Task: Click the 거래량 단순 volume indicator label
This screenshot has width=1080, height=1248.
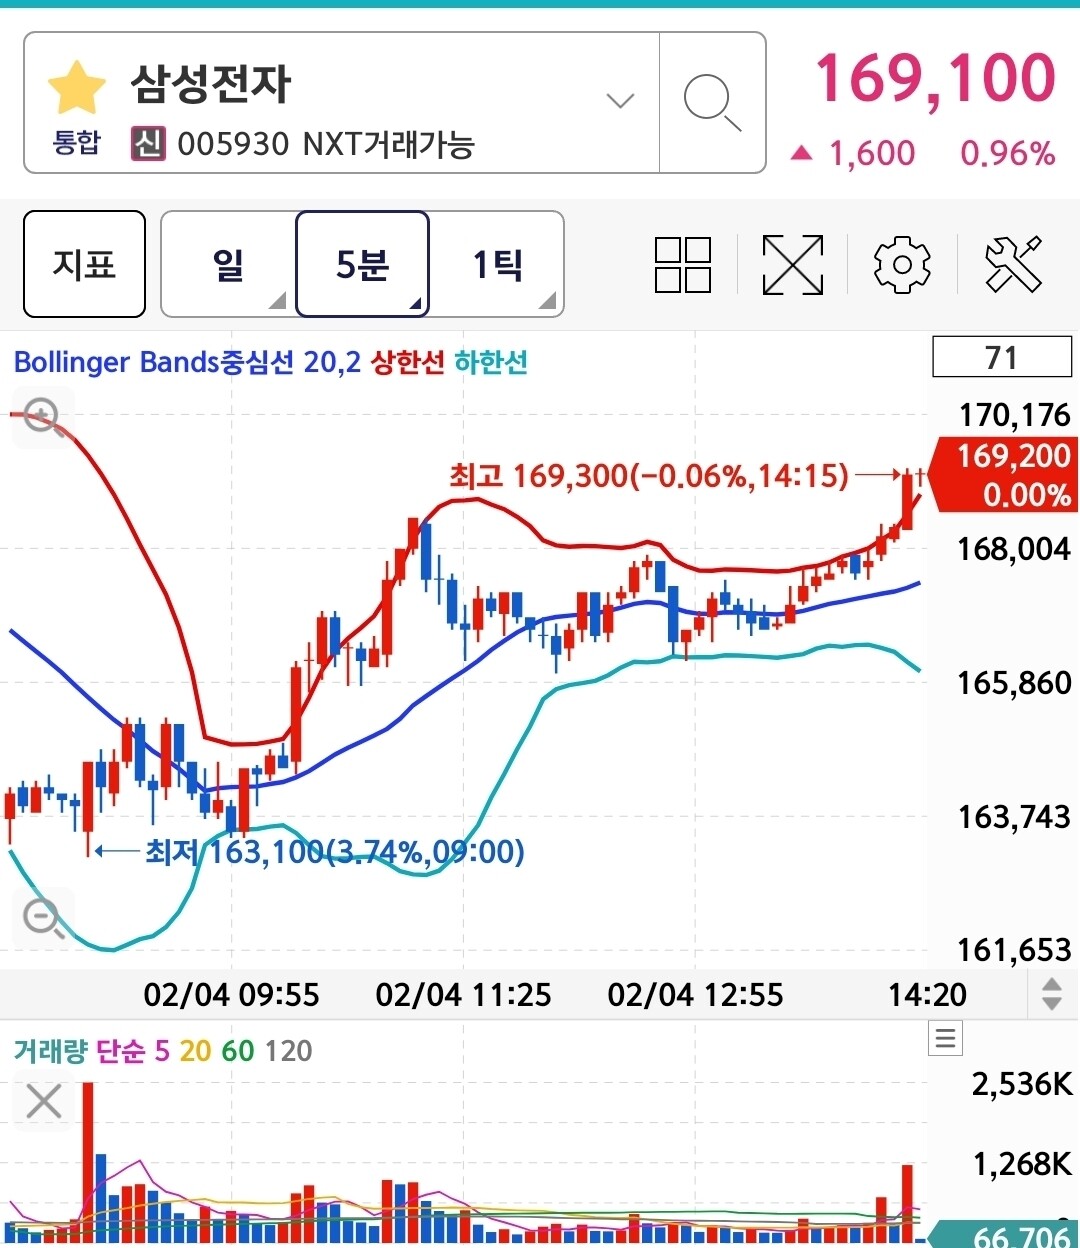Action: [79, 1051]
